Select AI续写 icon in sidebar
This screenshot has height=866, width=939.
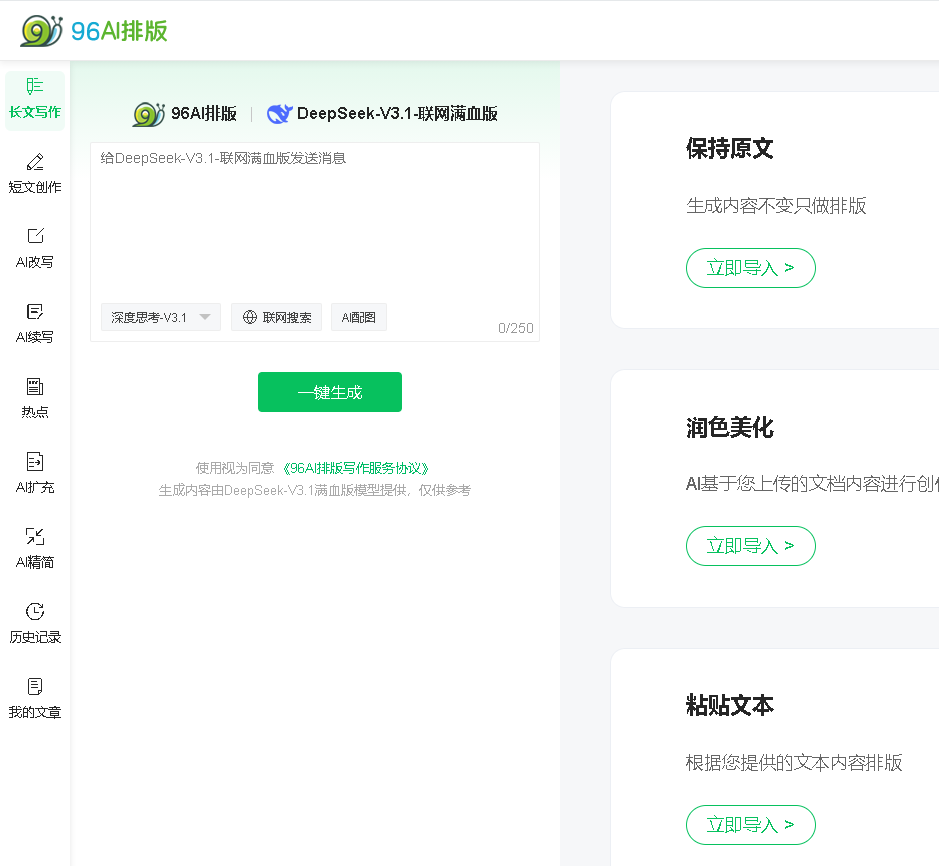tap(35, 311)
